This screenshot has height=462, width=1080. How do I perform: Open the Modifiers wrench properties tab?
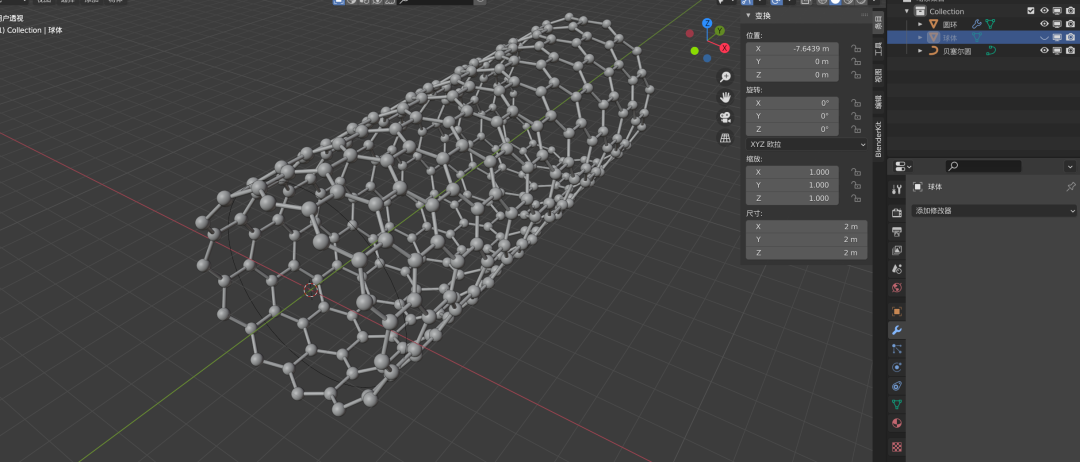[896, 330]
